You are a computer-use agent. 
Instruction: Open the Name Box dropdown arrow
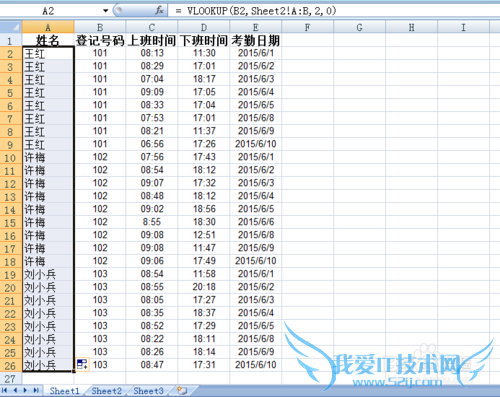105,11
